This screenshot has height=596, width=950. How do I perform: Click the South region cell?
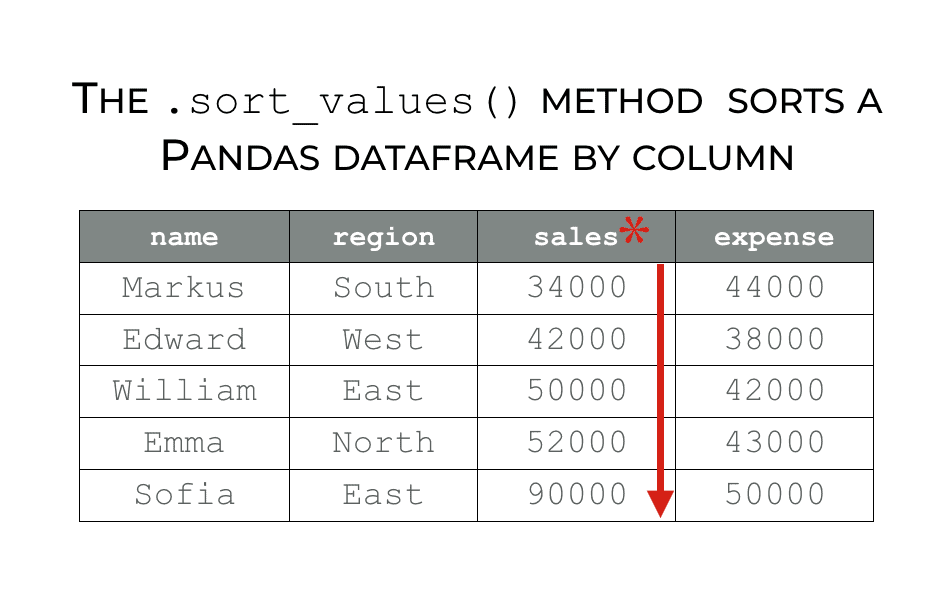(384, 288)
